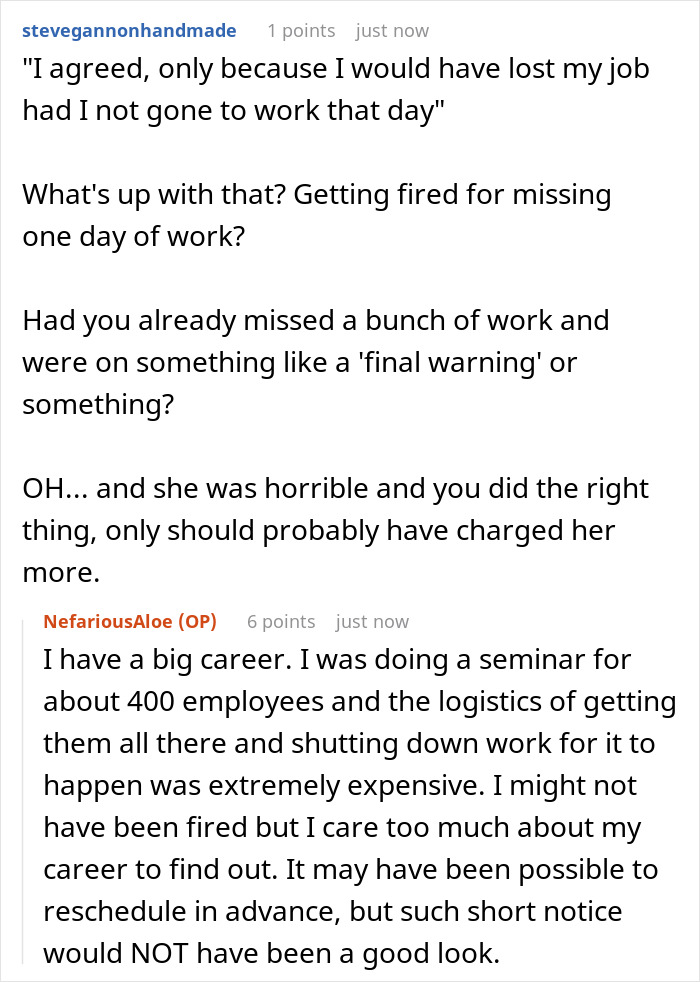Click the "6 points" score on the reply
700x982 pixels.
[281, 621]
